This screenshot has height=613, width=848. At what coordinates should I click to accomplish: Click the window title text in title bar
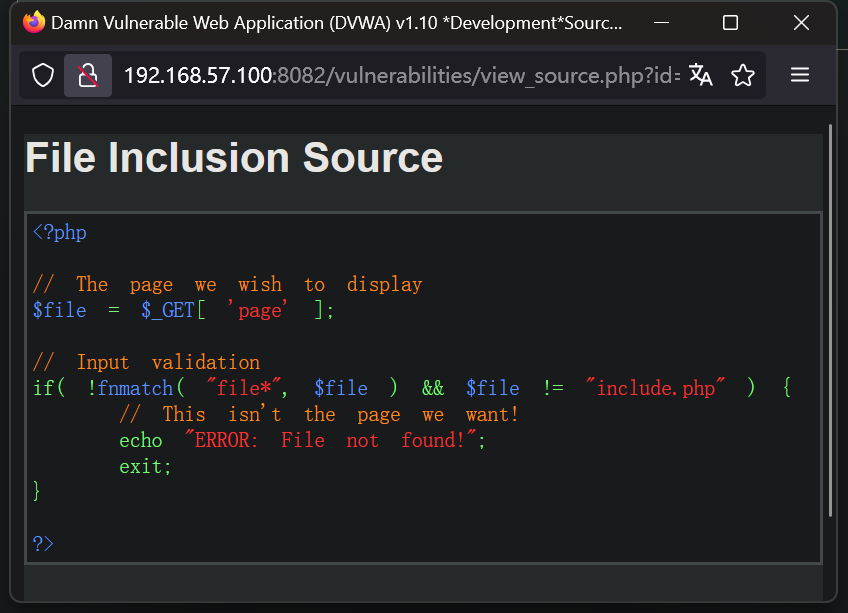336,23
